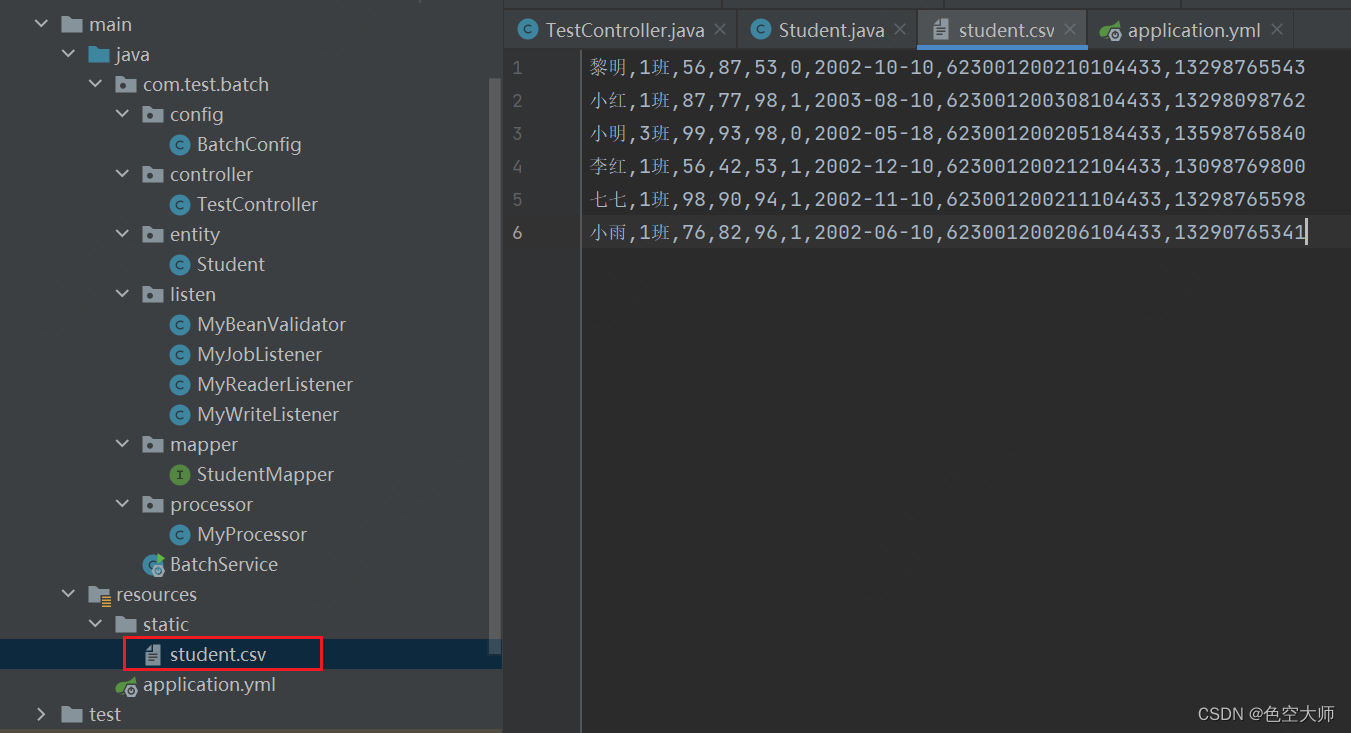Image resolution: width=1351 pixels, height=733 pixels.
Task: Close the student.csv tab
Action: coord(1071,30)
